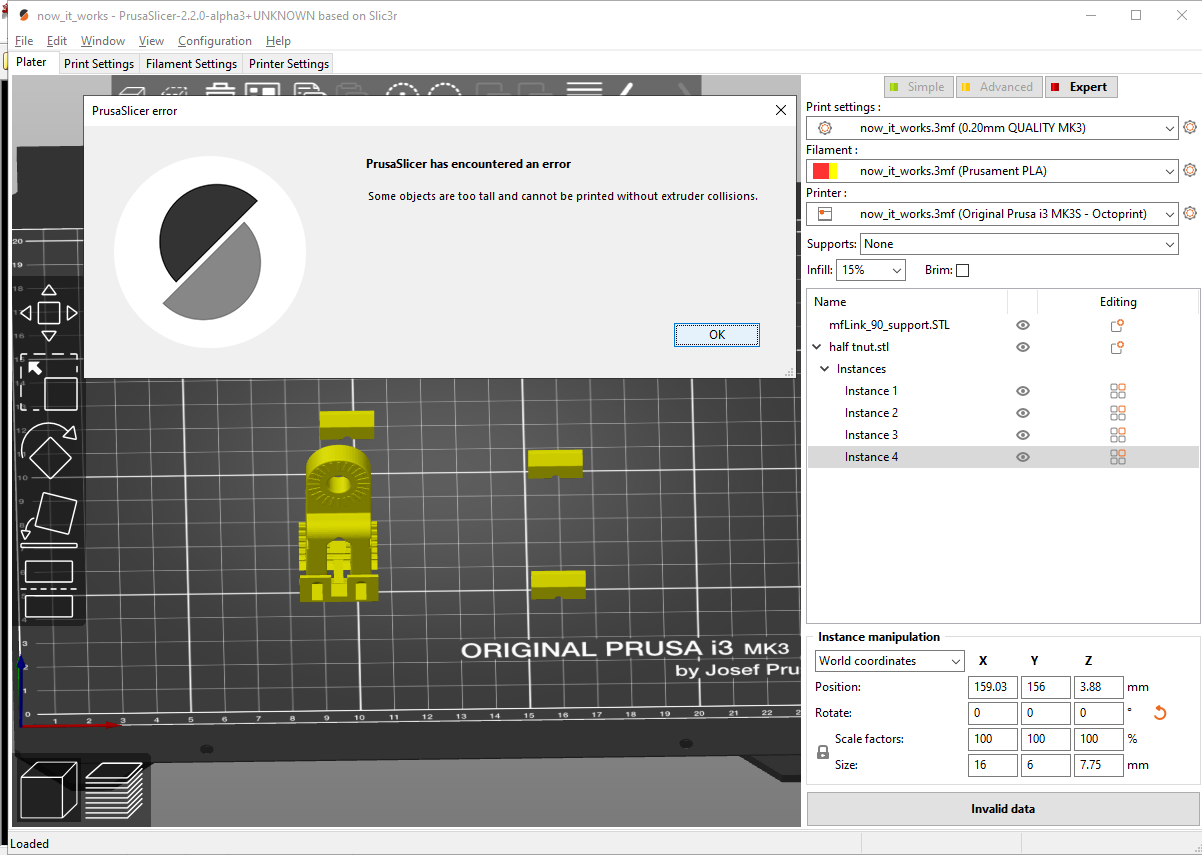Switch to sliced layers preview icon
This screenshot has width=1202, height=855.
114,791
